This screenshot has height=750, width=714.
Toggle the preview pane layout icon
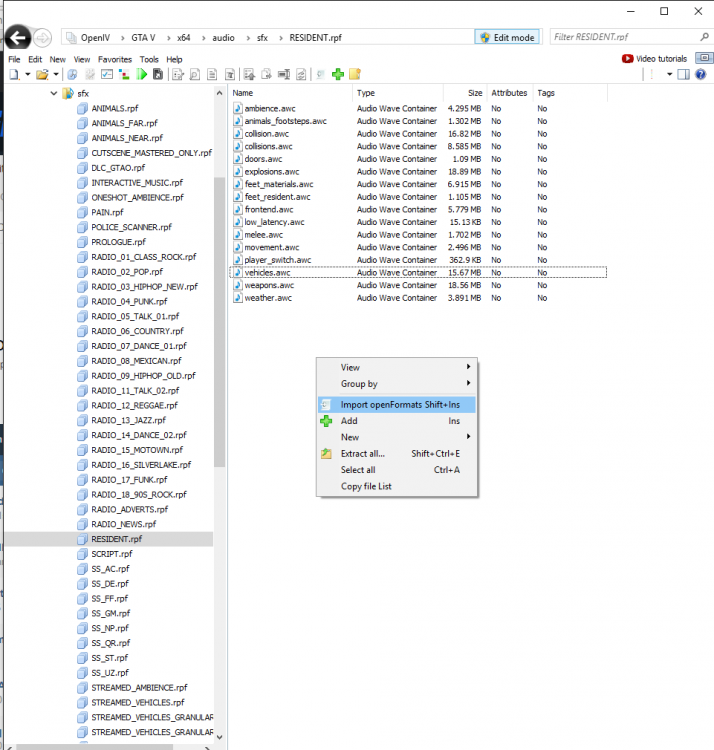684,74
